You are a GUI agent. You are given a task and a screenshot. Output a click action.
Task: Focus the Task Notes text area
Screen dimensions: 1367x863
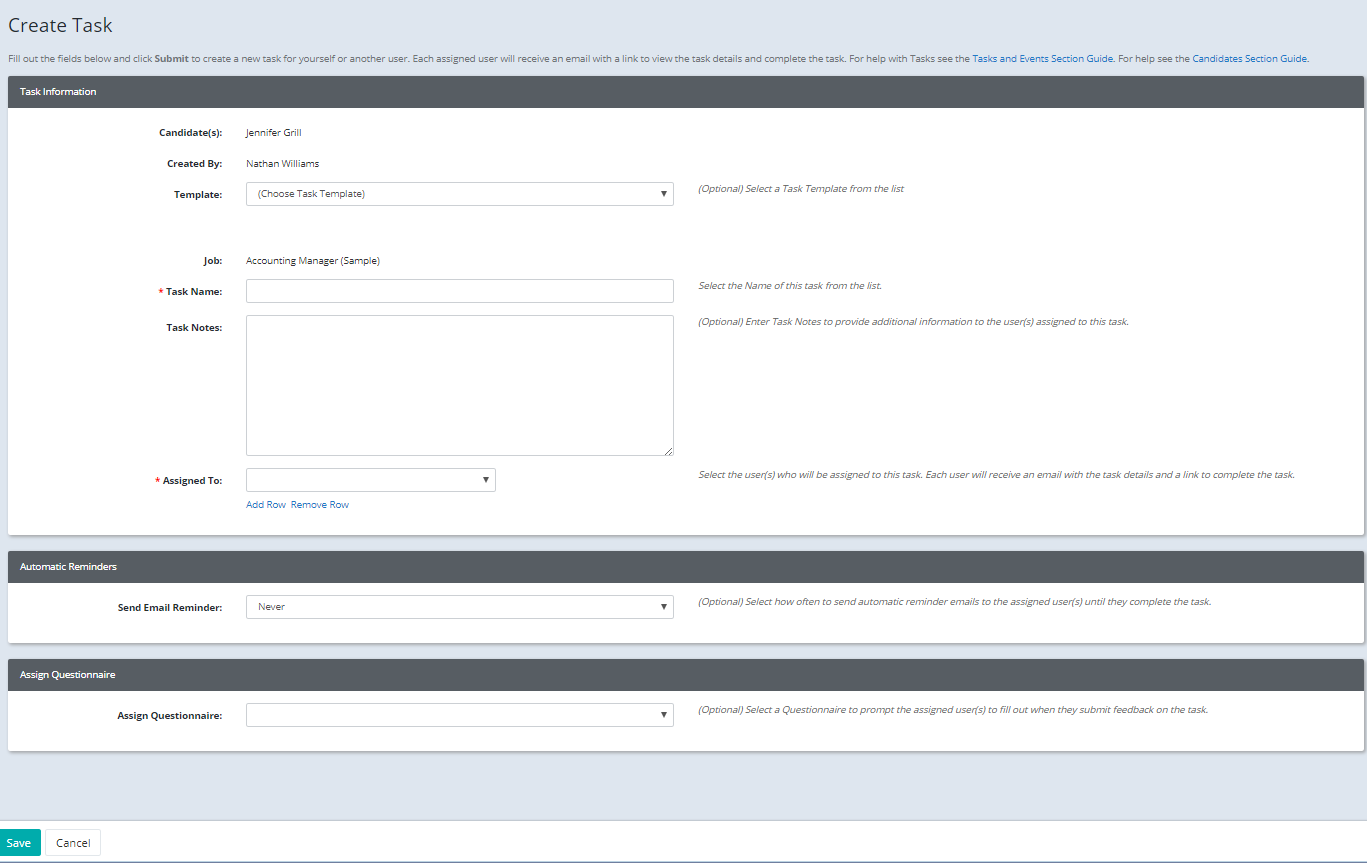click(459, 385)
